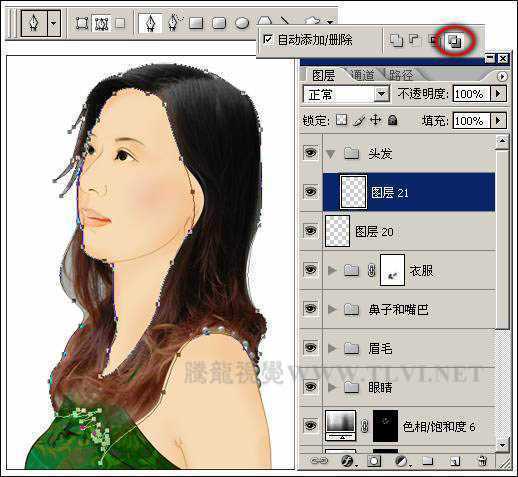Switch to the 图层 tab
The image size is (518, 477).
323,76
